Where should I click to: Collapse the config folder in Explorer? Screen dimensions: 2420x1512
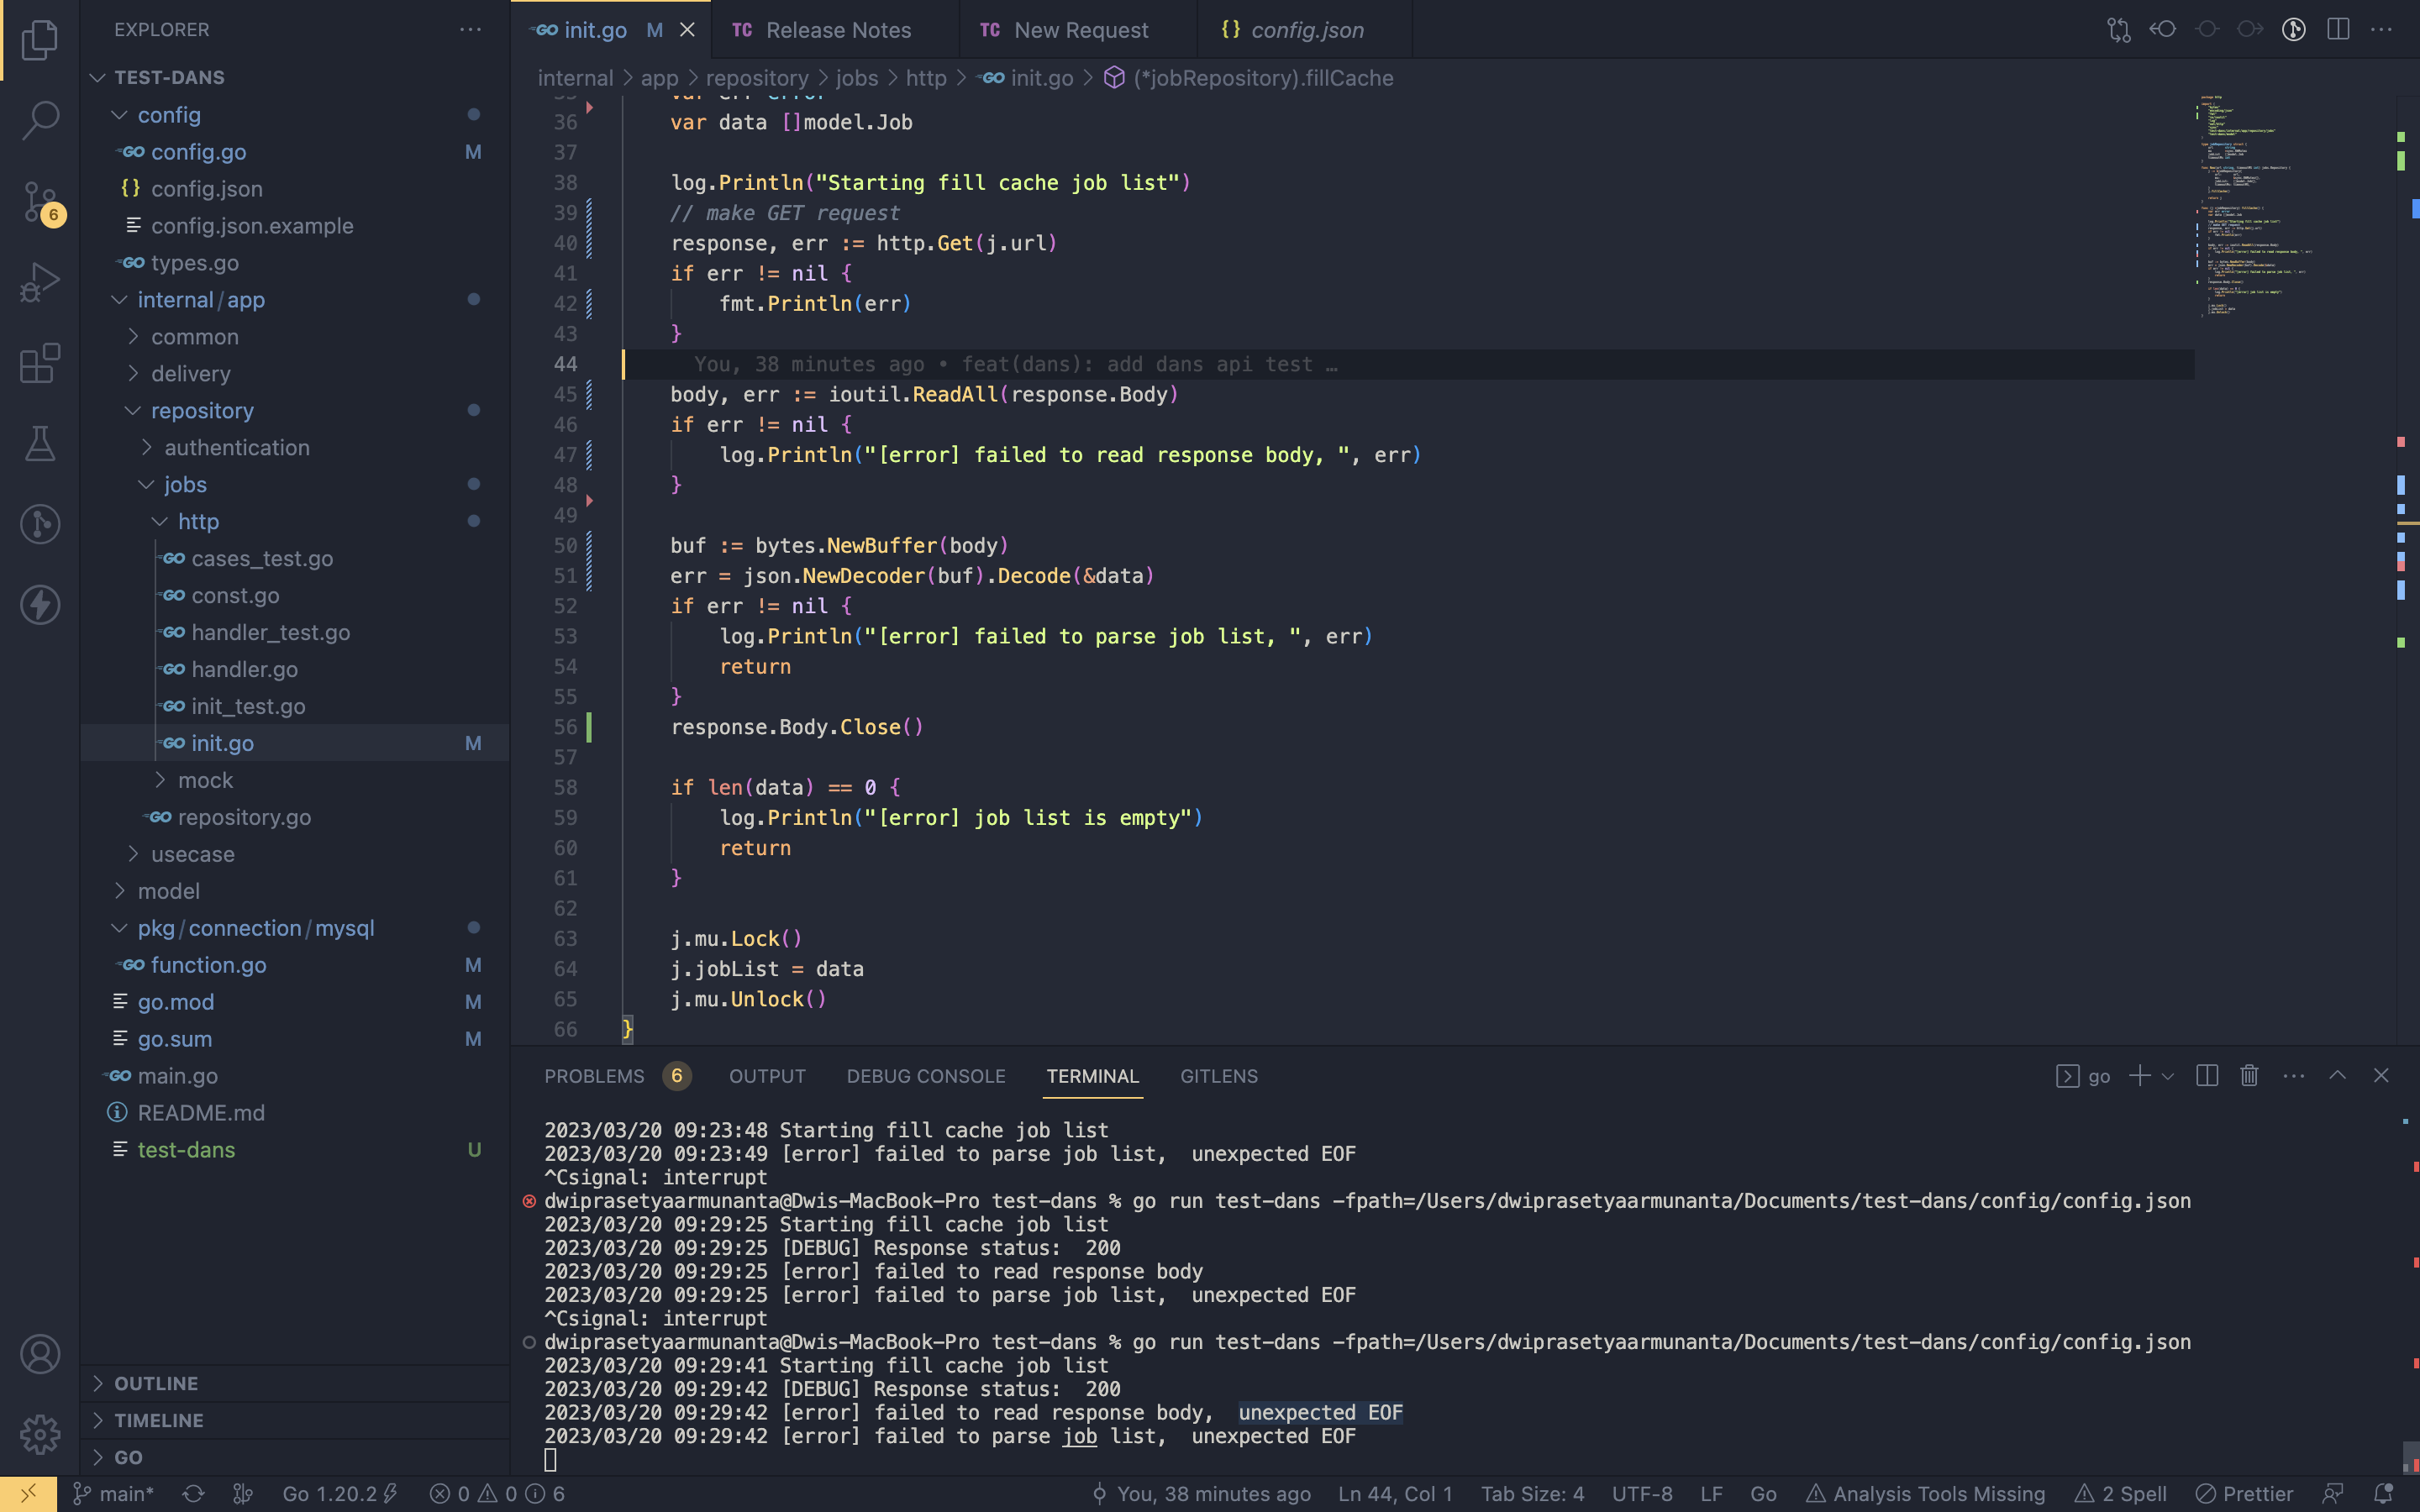169,115
